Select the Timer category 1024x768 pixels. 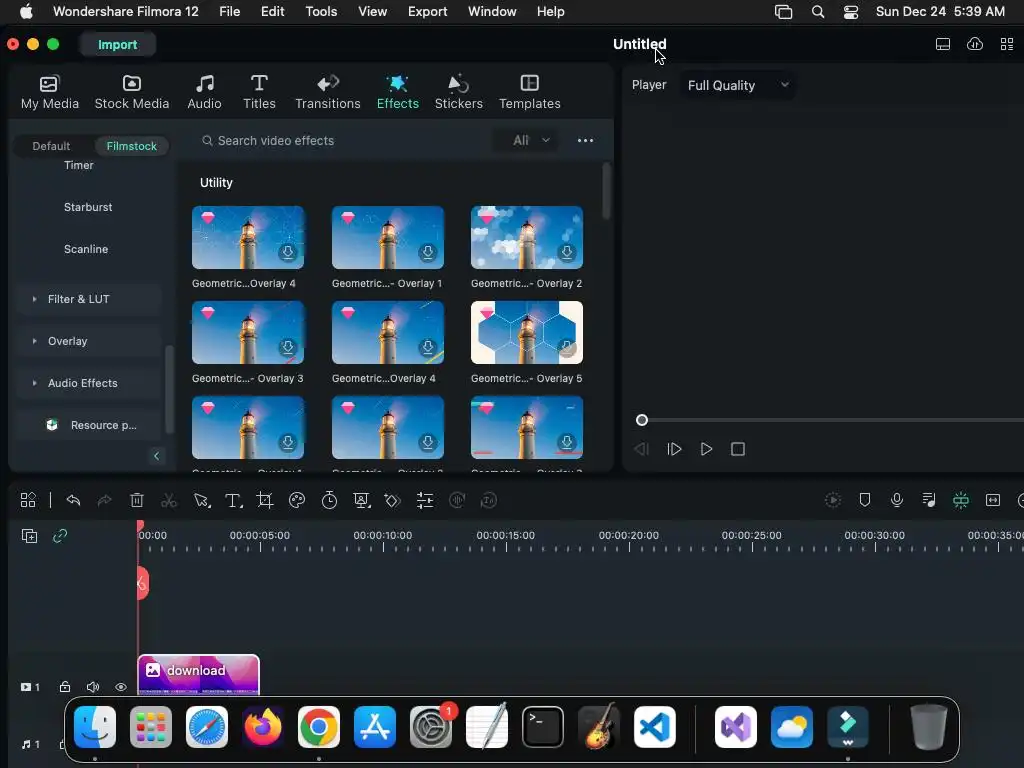78,165
